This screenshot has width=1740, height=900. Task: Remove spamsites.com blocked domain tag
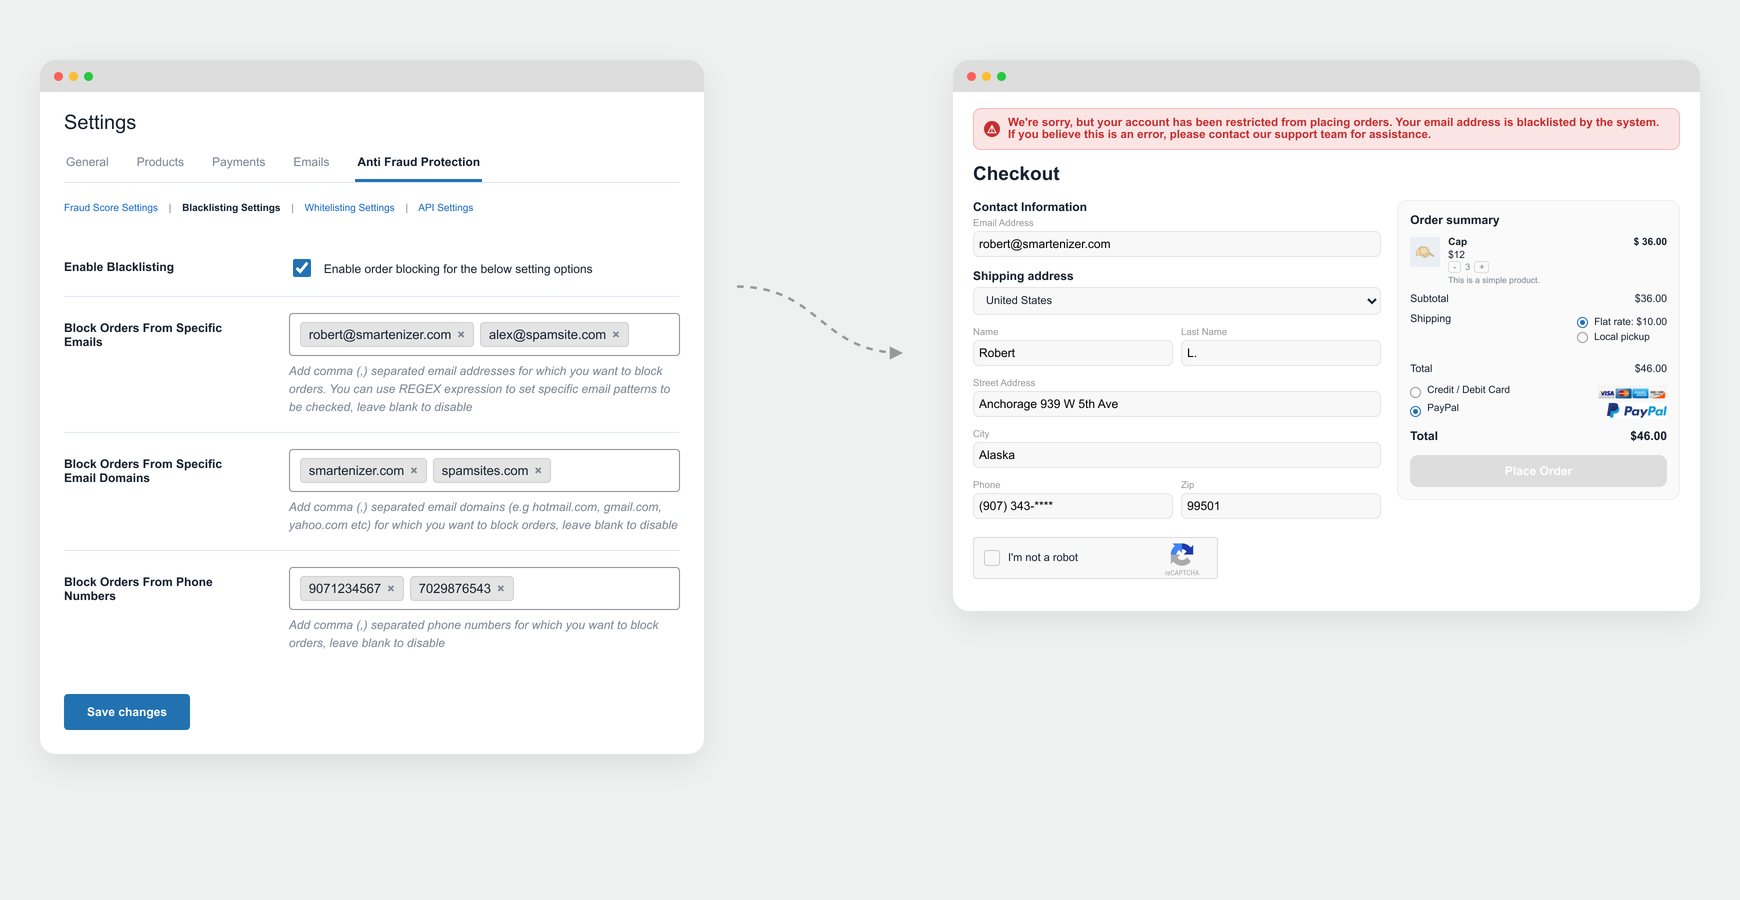pos(538,471)
